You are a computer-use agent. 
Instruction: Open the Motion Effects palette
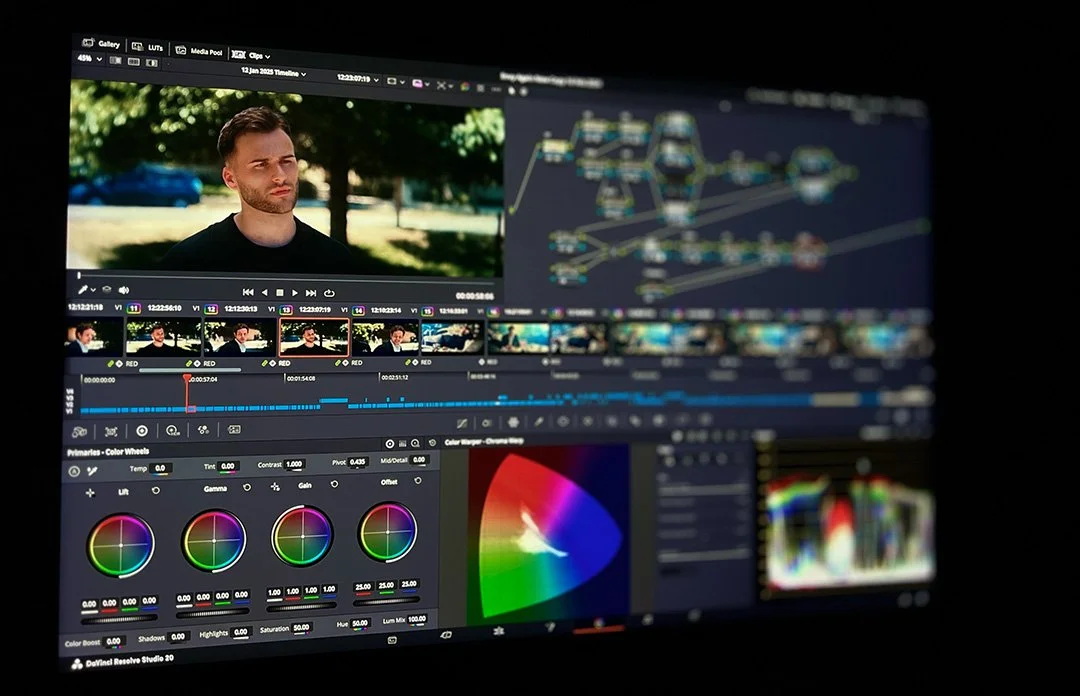coord(234,429)
